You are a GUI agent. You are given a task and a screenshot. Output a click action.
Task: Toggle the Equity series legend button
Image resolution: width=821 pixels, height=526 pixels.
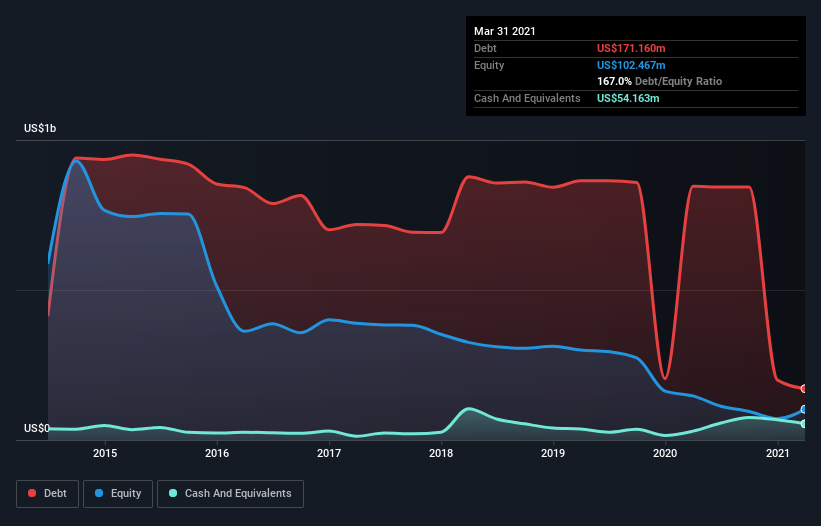pos(118,494)
